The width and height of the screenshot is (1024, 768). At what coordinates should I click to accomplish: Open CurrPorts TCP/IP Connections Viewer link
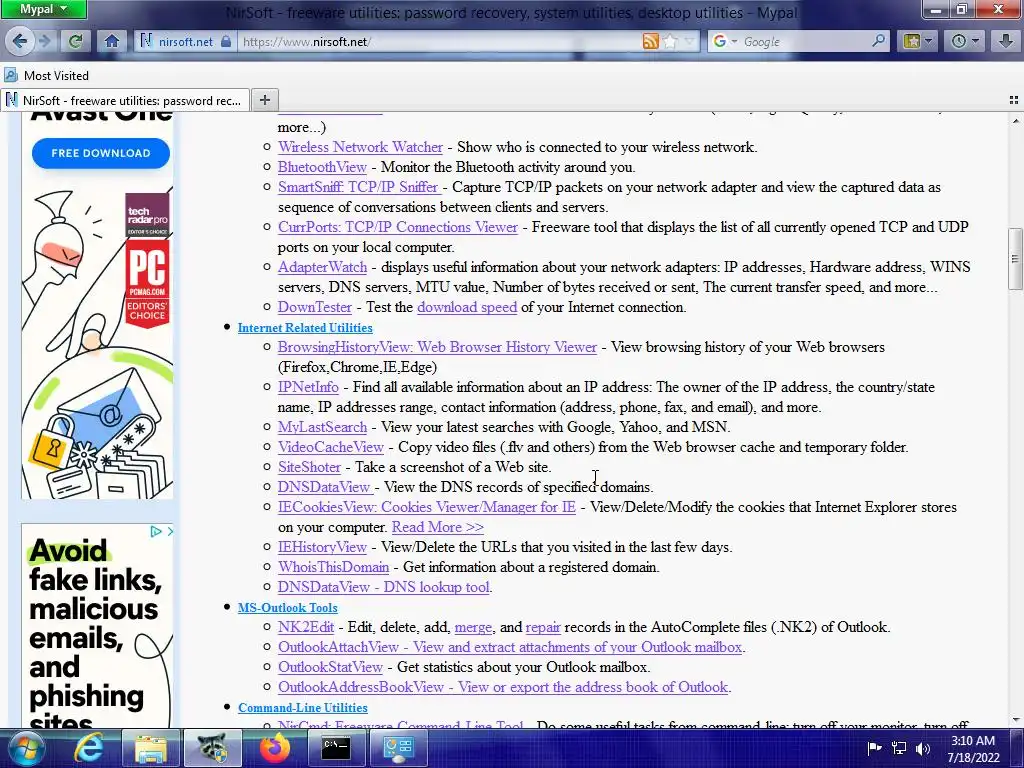398,227
